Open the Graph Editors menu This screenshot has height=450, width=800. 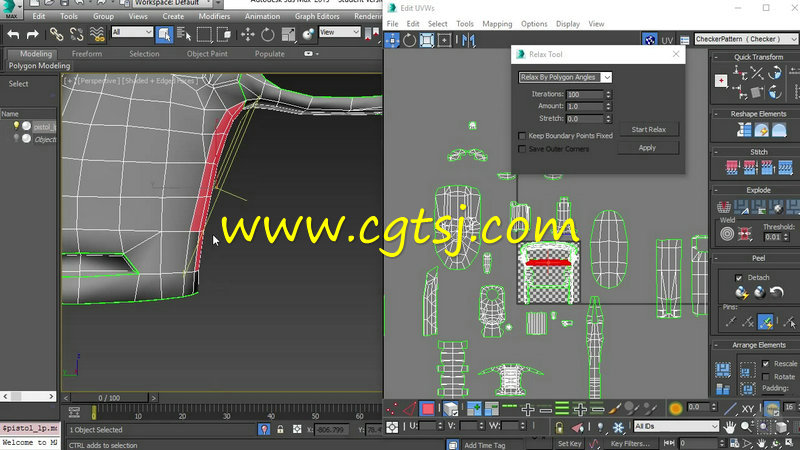[317, 16]
